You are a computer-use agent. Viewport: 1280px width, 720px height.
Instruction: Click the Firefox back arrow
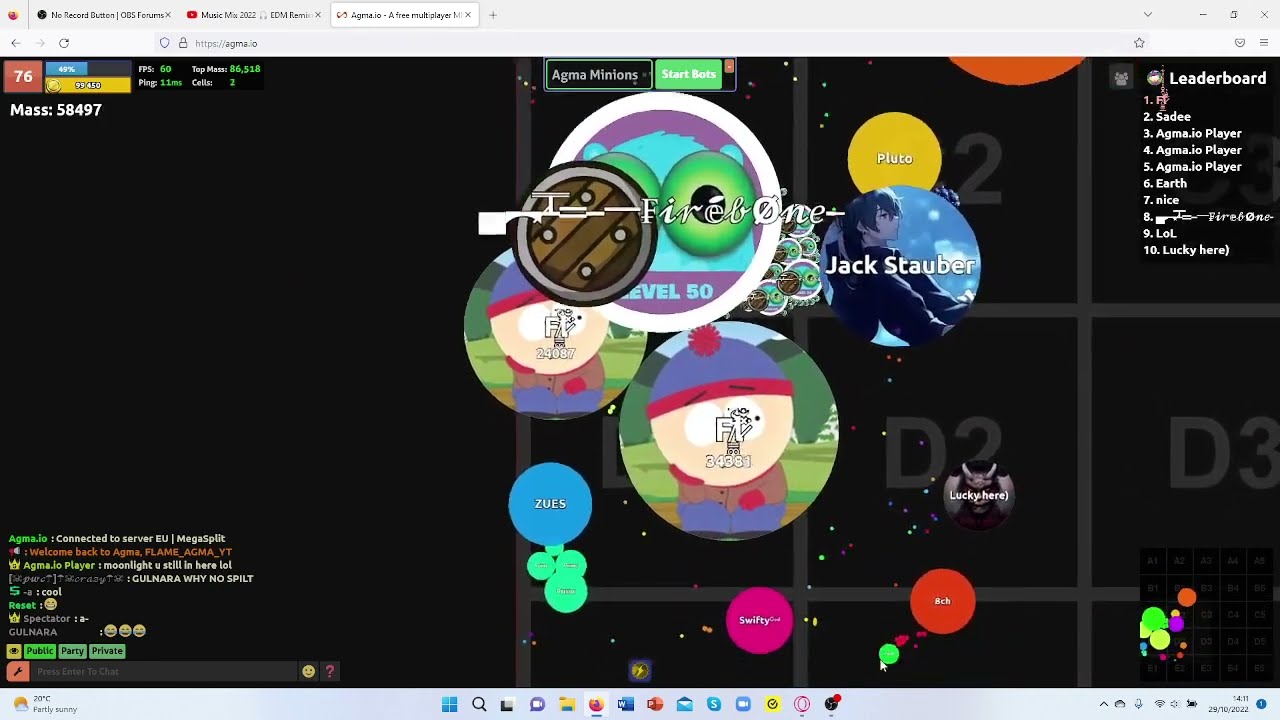pos(16,43)
